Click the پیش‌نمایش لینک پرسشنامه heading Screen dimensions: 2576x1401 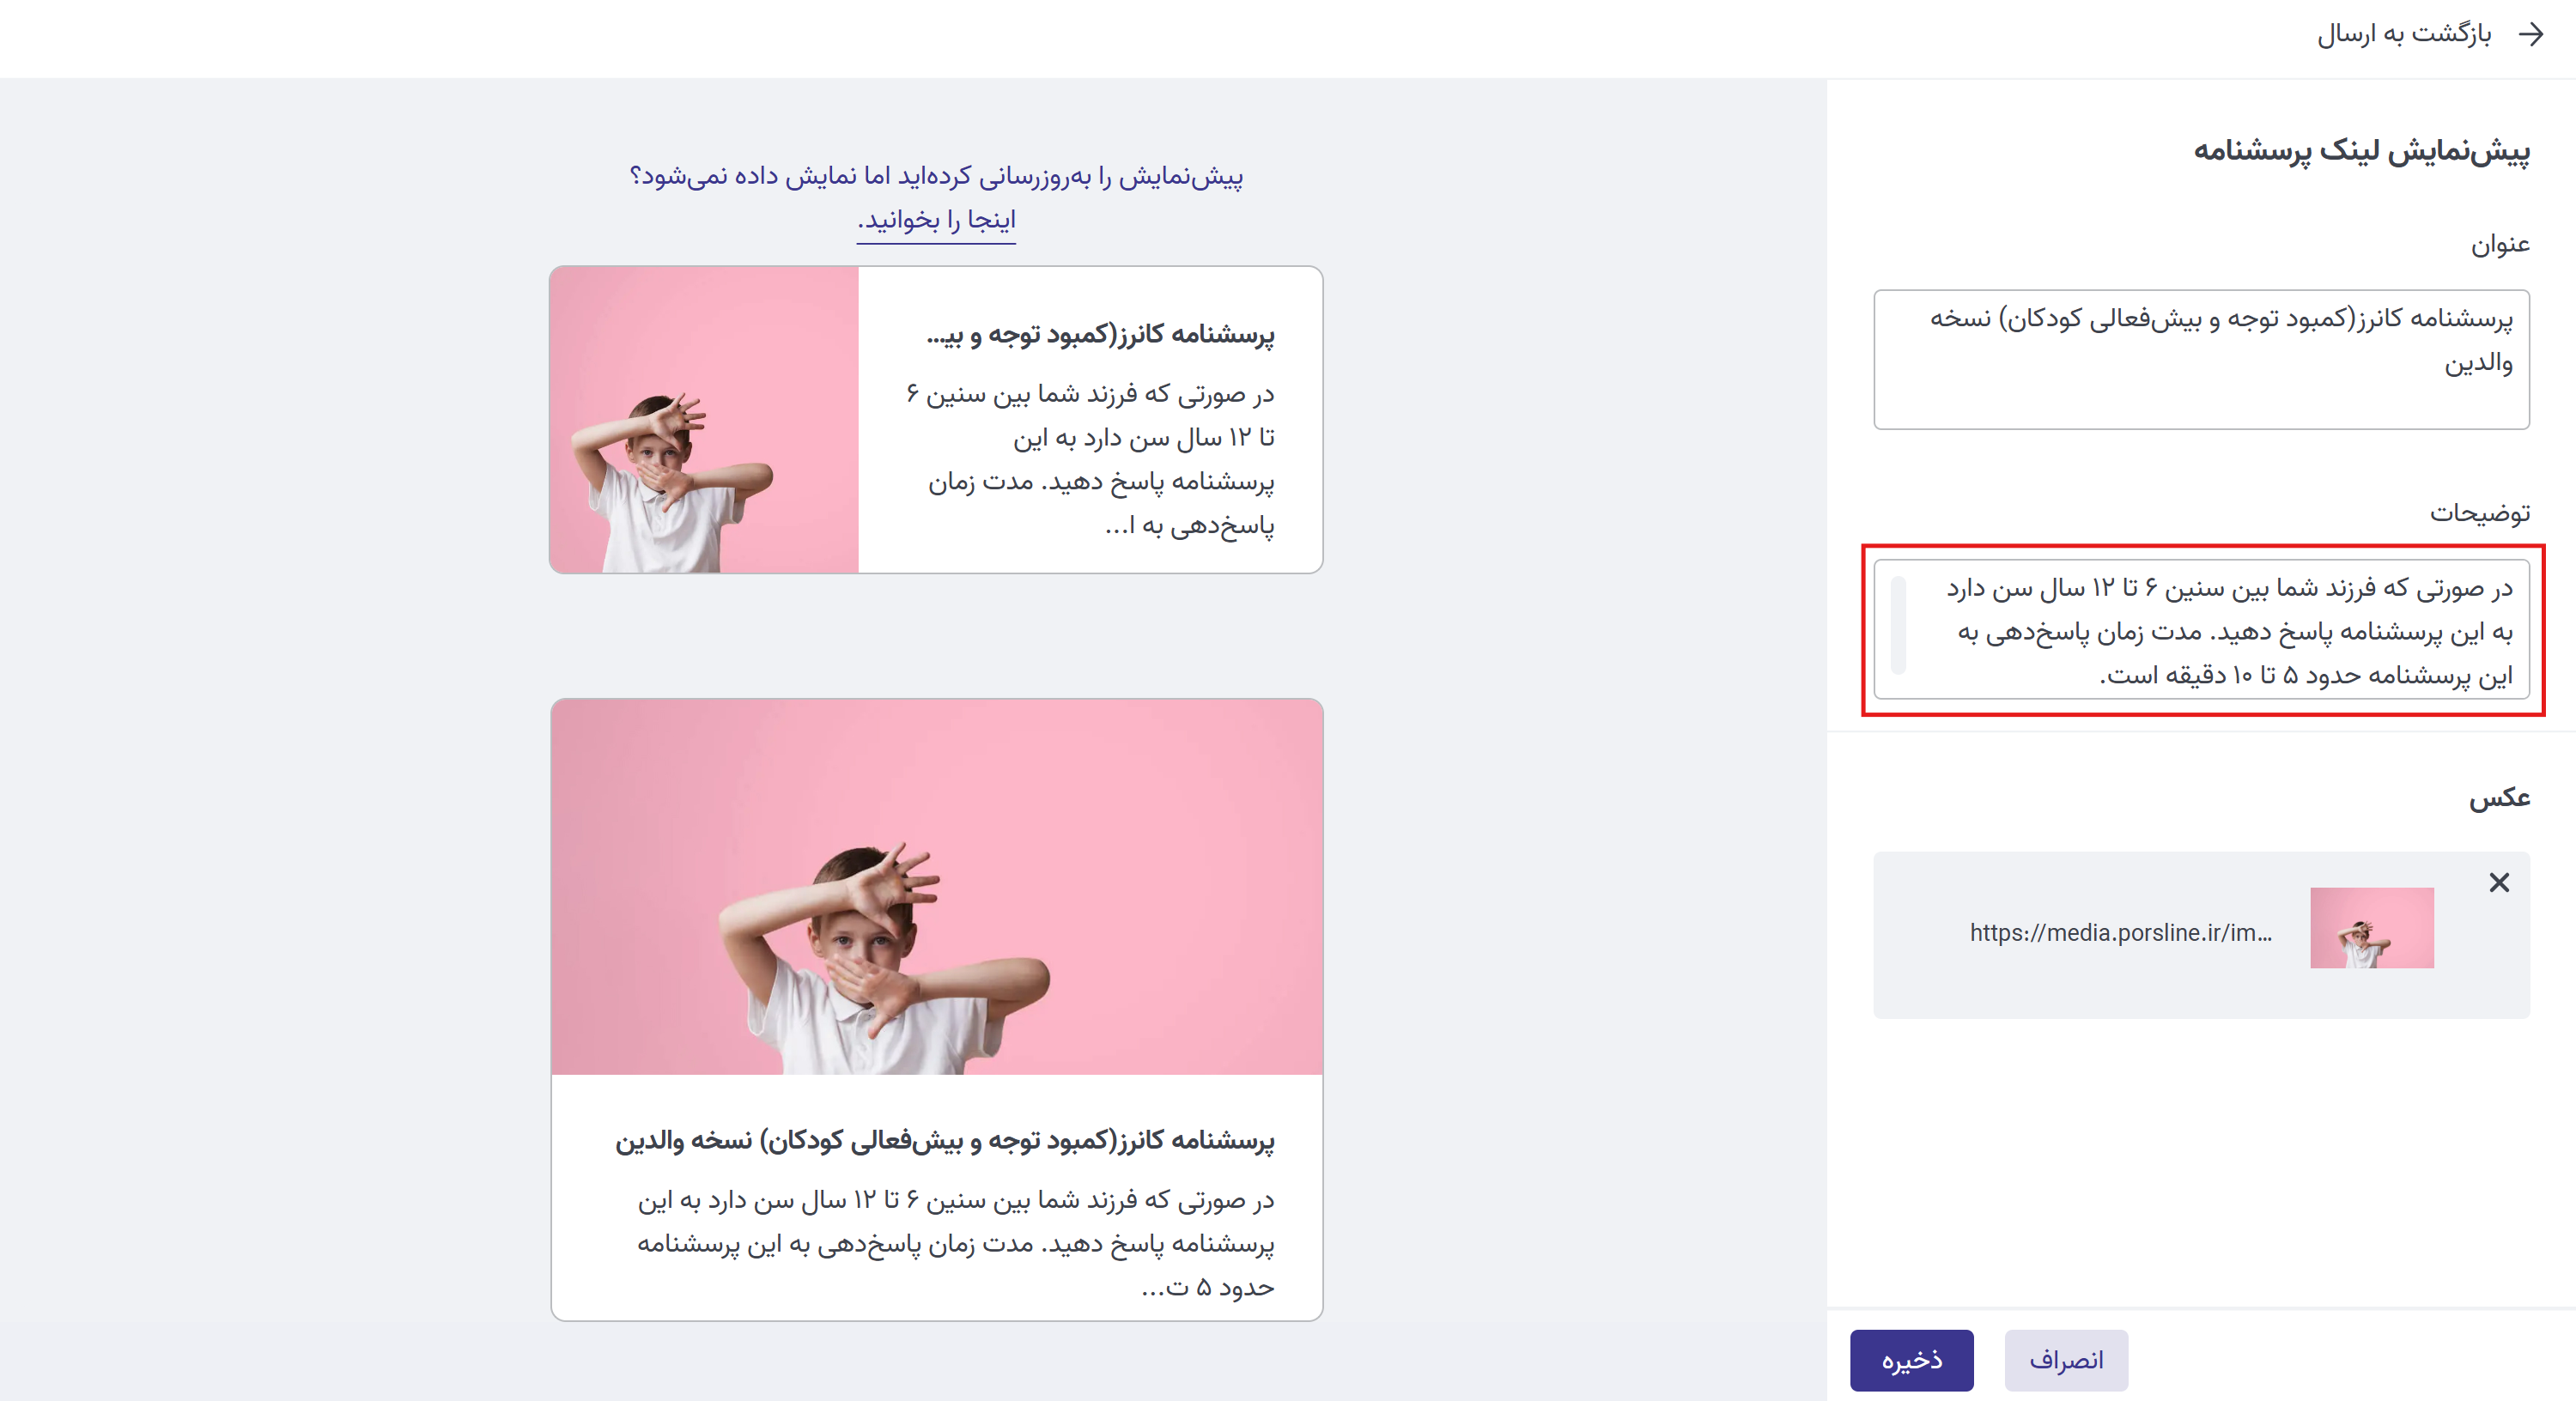click(2361, 151)
